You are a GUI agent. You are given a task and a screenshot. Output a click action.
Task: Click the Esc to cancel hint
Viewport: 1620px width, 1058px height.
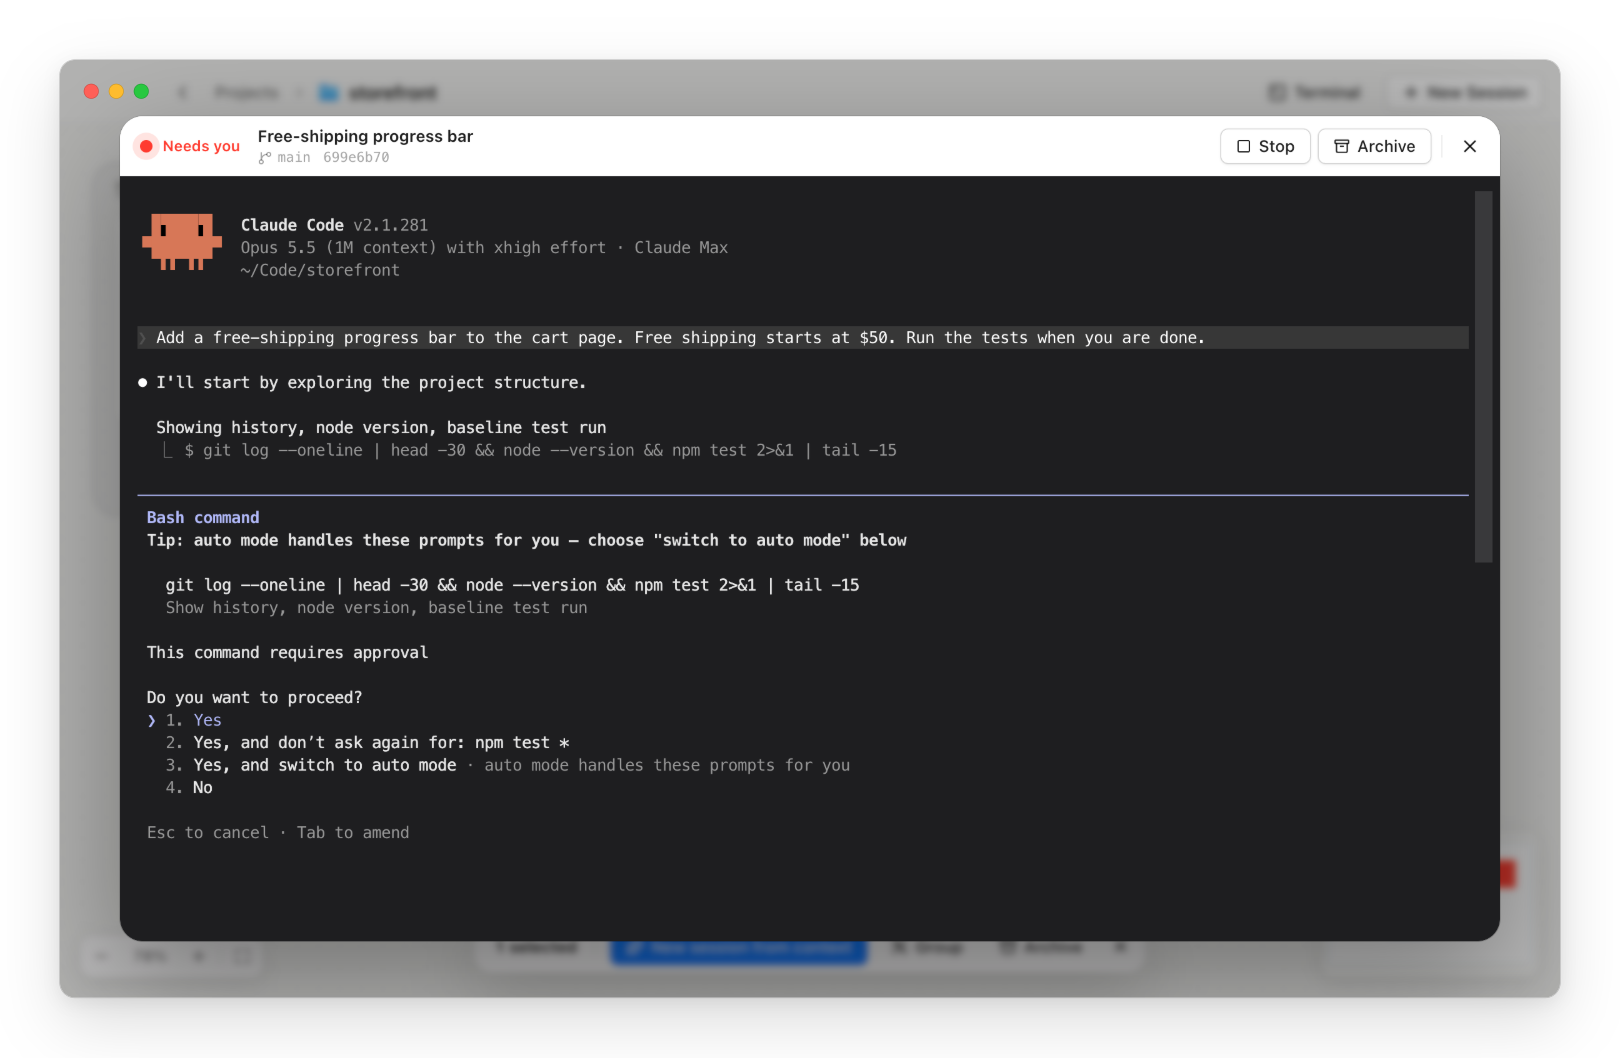tap(208, 833)
